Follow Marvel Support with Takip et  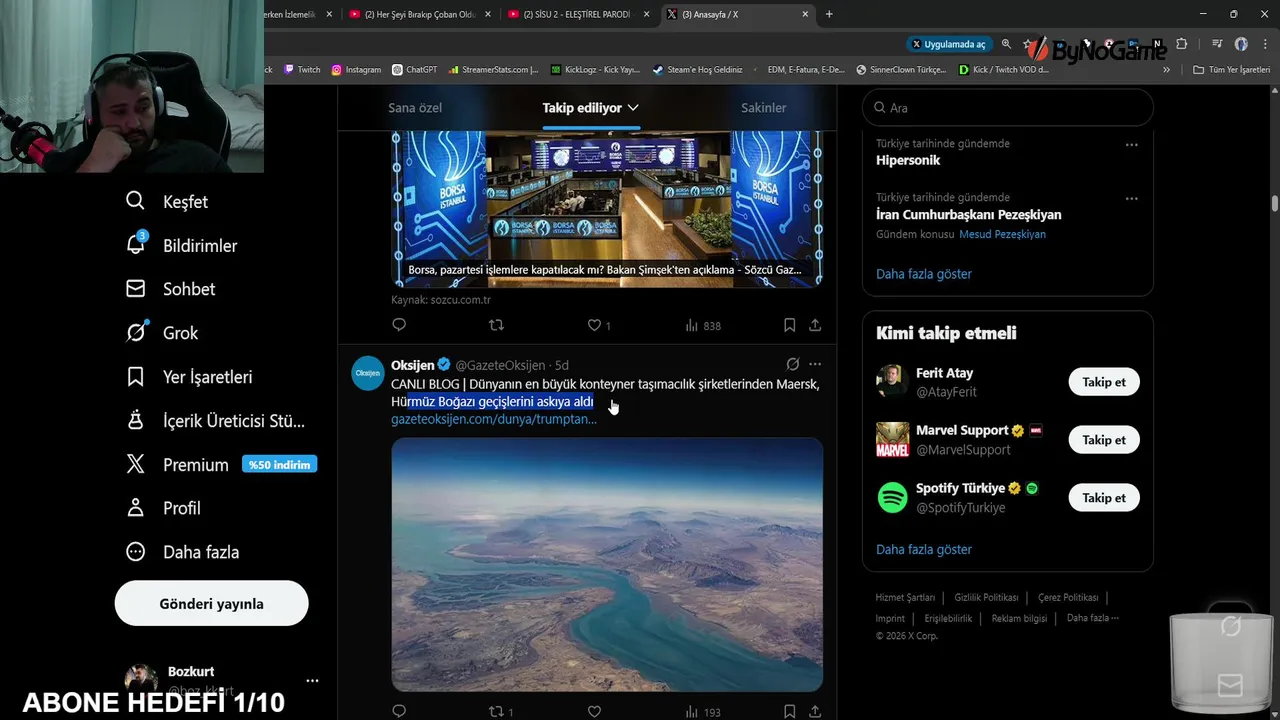coord(1104,440)
